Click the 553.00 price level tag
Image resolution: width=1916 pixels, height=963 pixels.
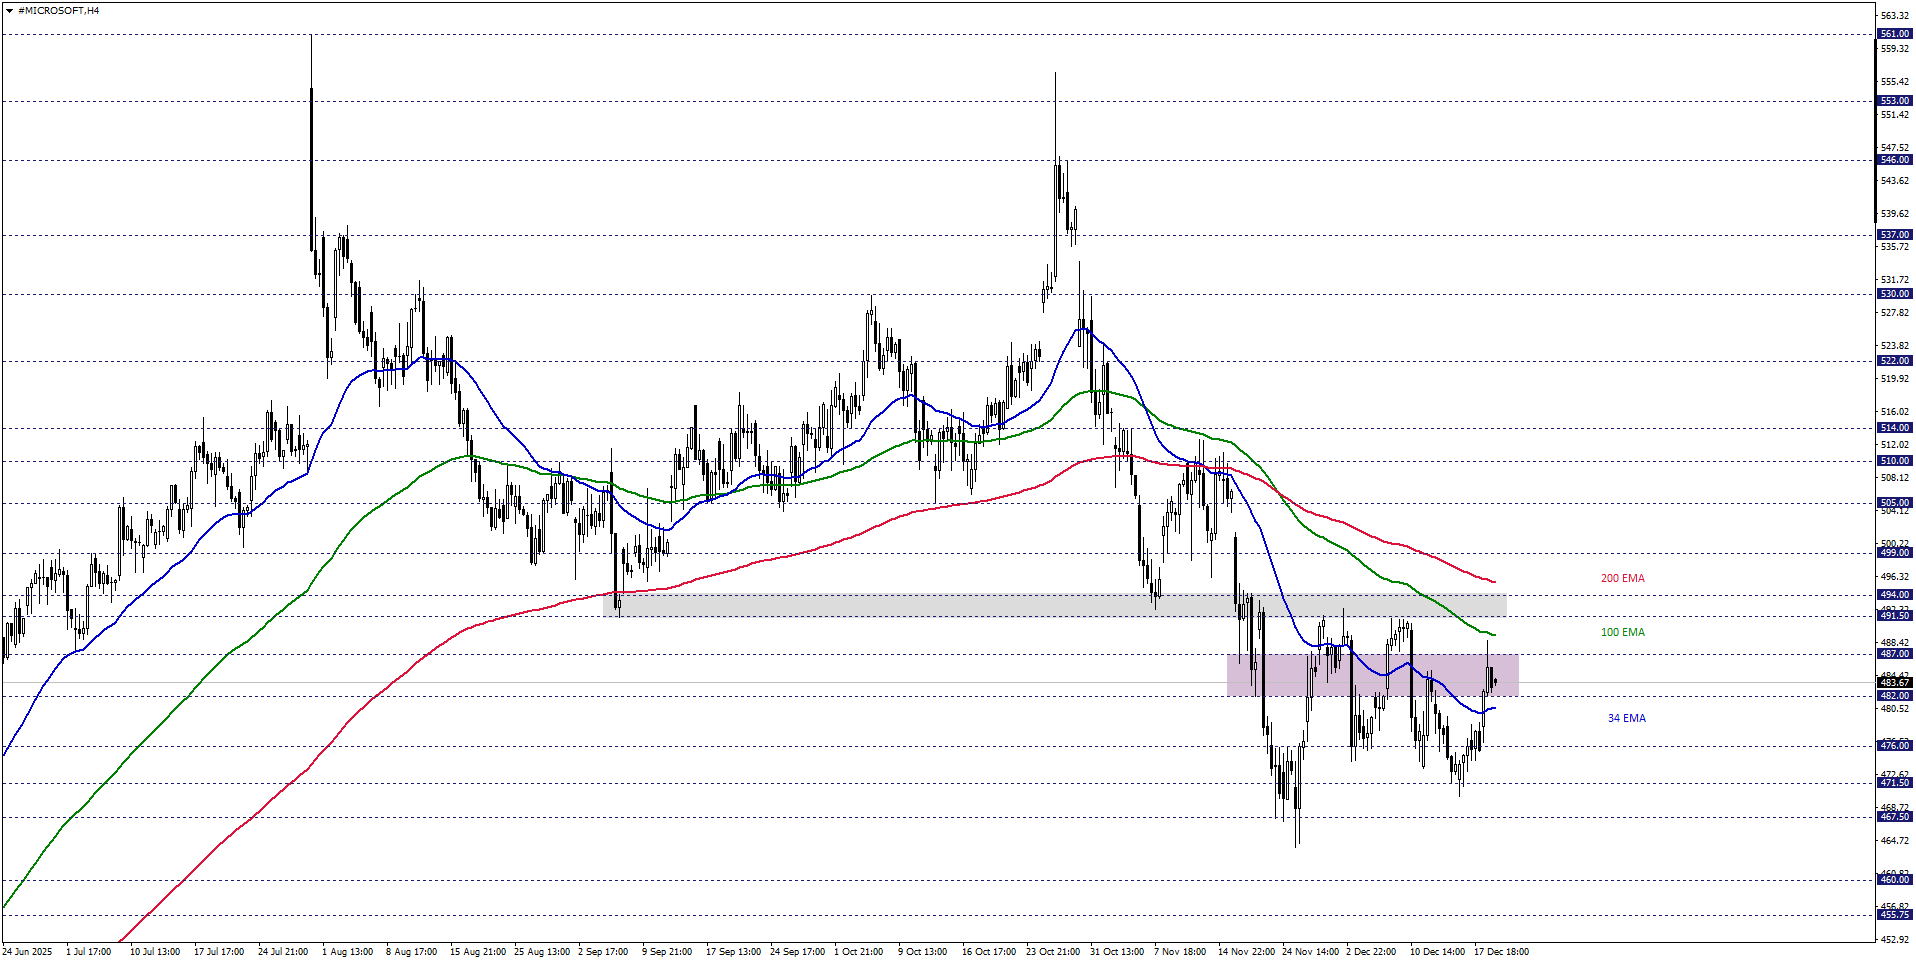[1894, 101]
